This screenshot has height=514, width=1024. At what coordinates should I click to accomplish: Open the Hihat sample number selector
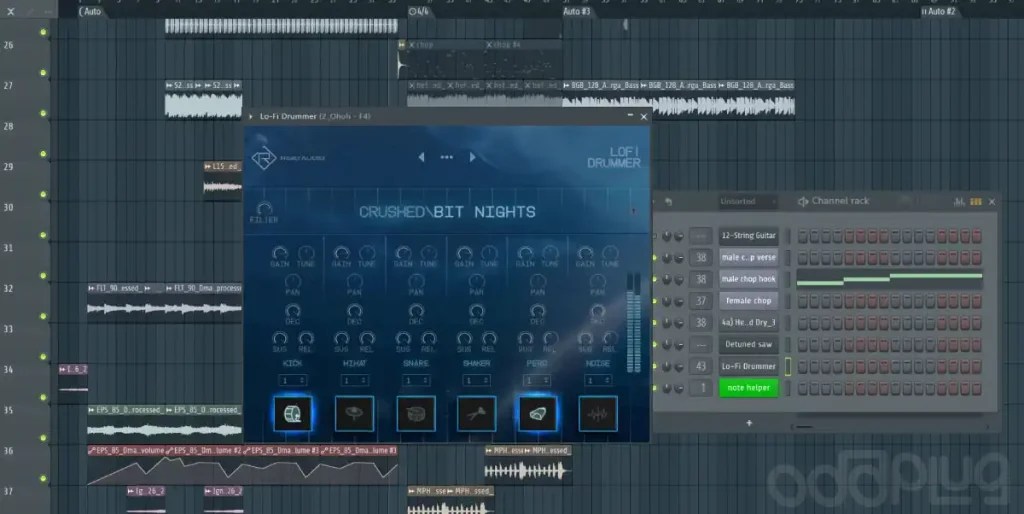[355, 380]
